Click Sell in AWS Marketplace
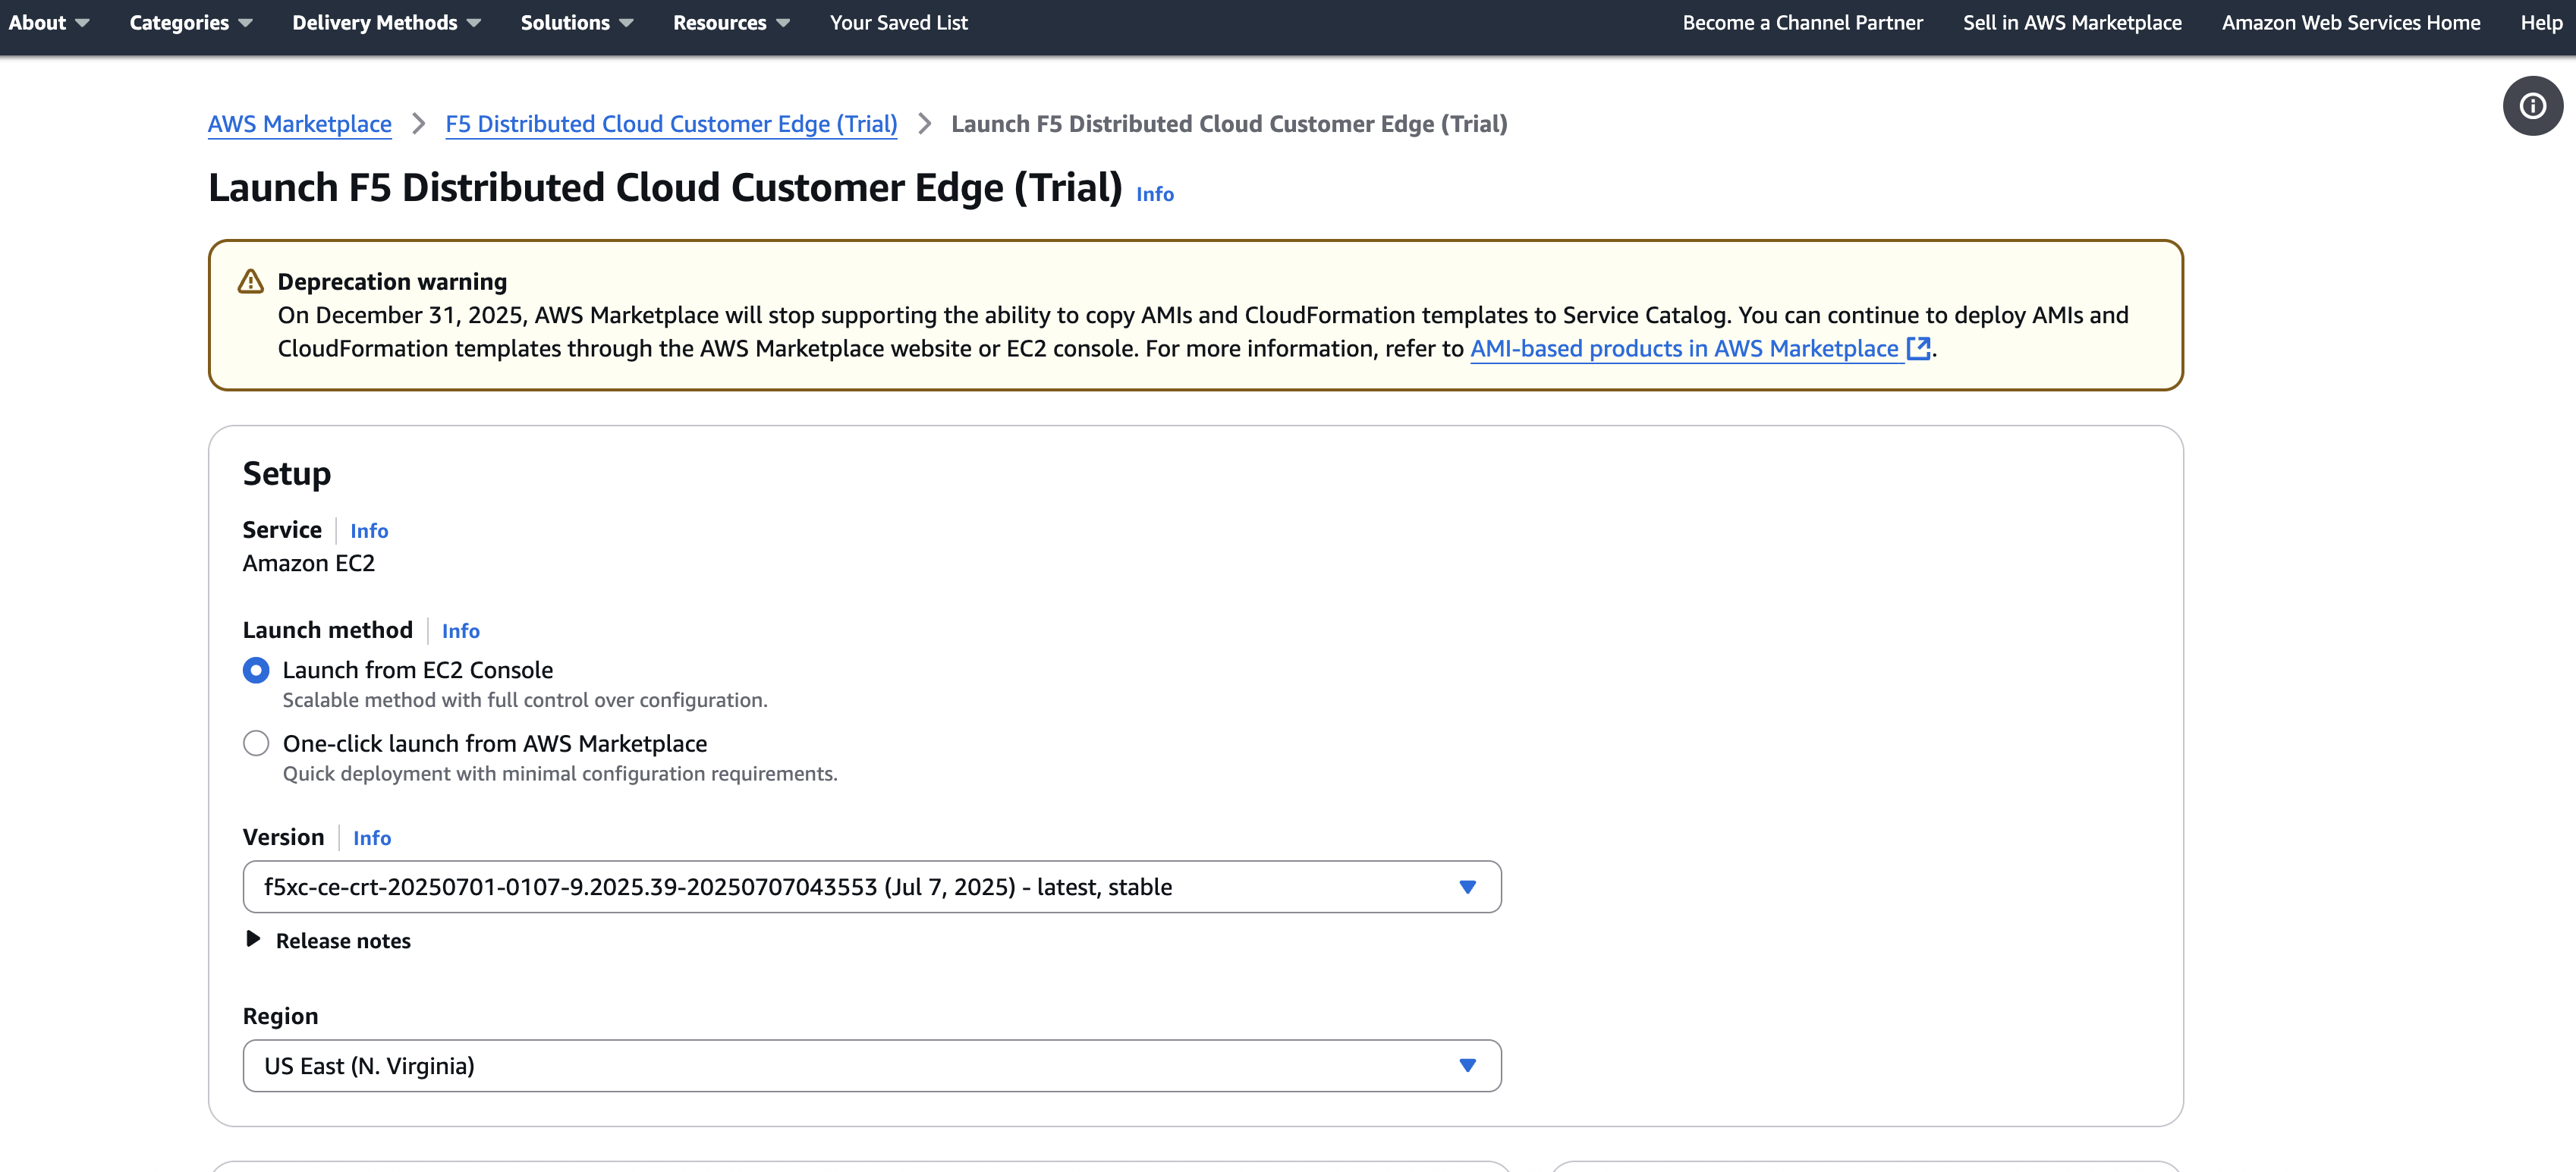 pyautogui.click(x=2071, y=22)
